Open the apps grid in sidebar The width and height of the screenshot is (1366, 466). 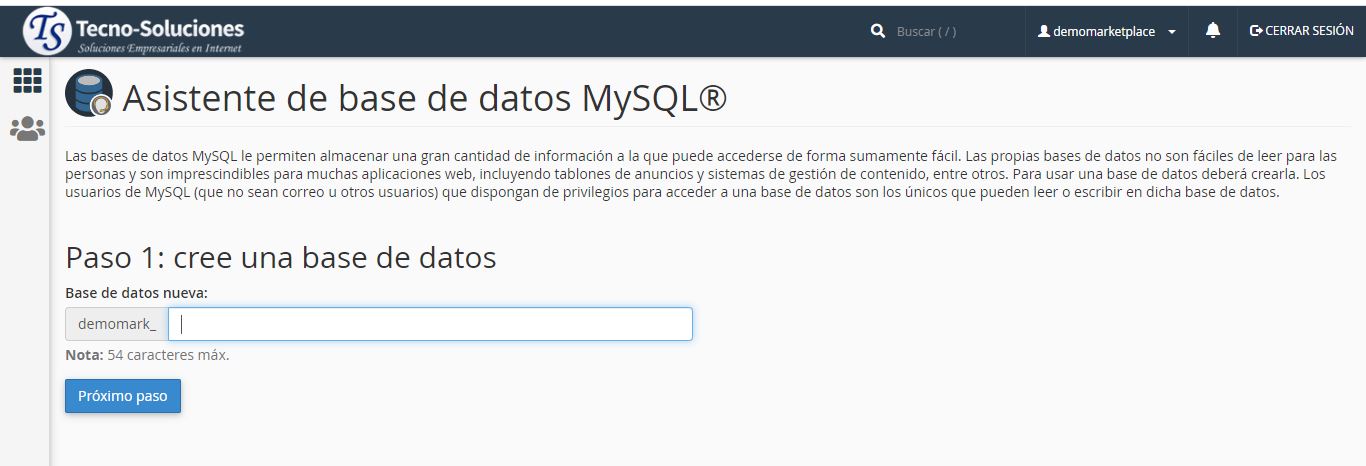click(27, 81)
